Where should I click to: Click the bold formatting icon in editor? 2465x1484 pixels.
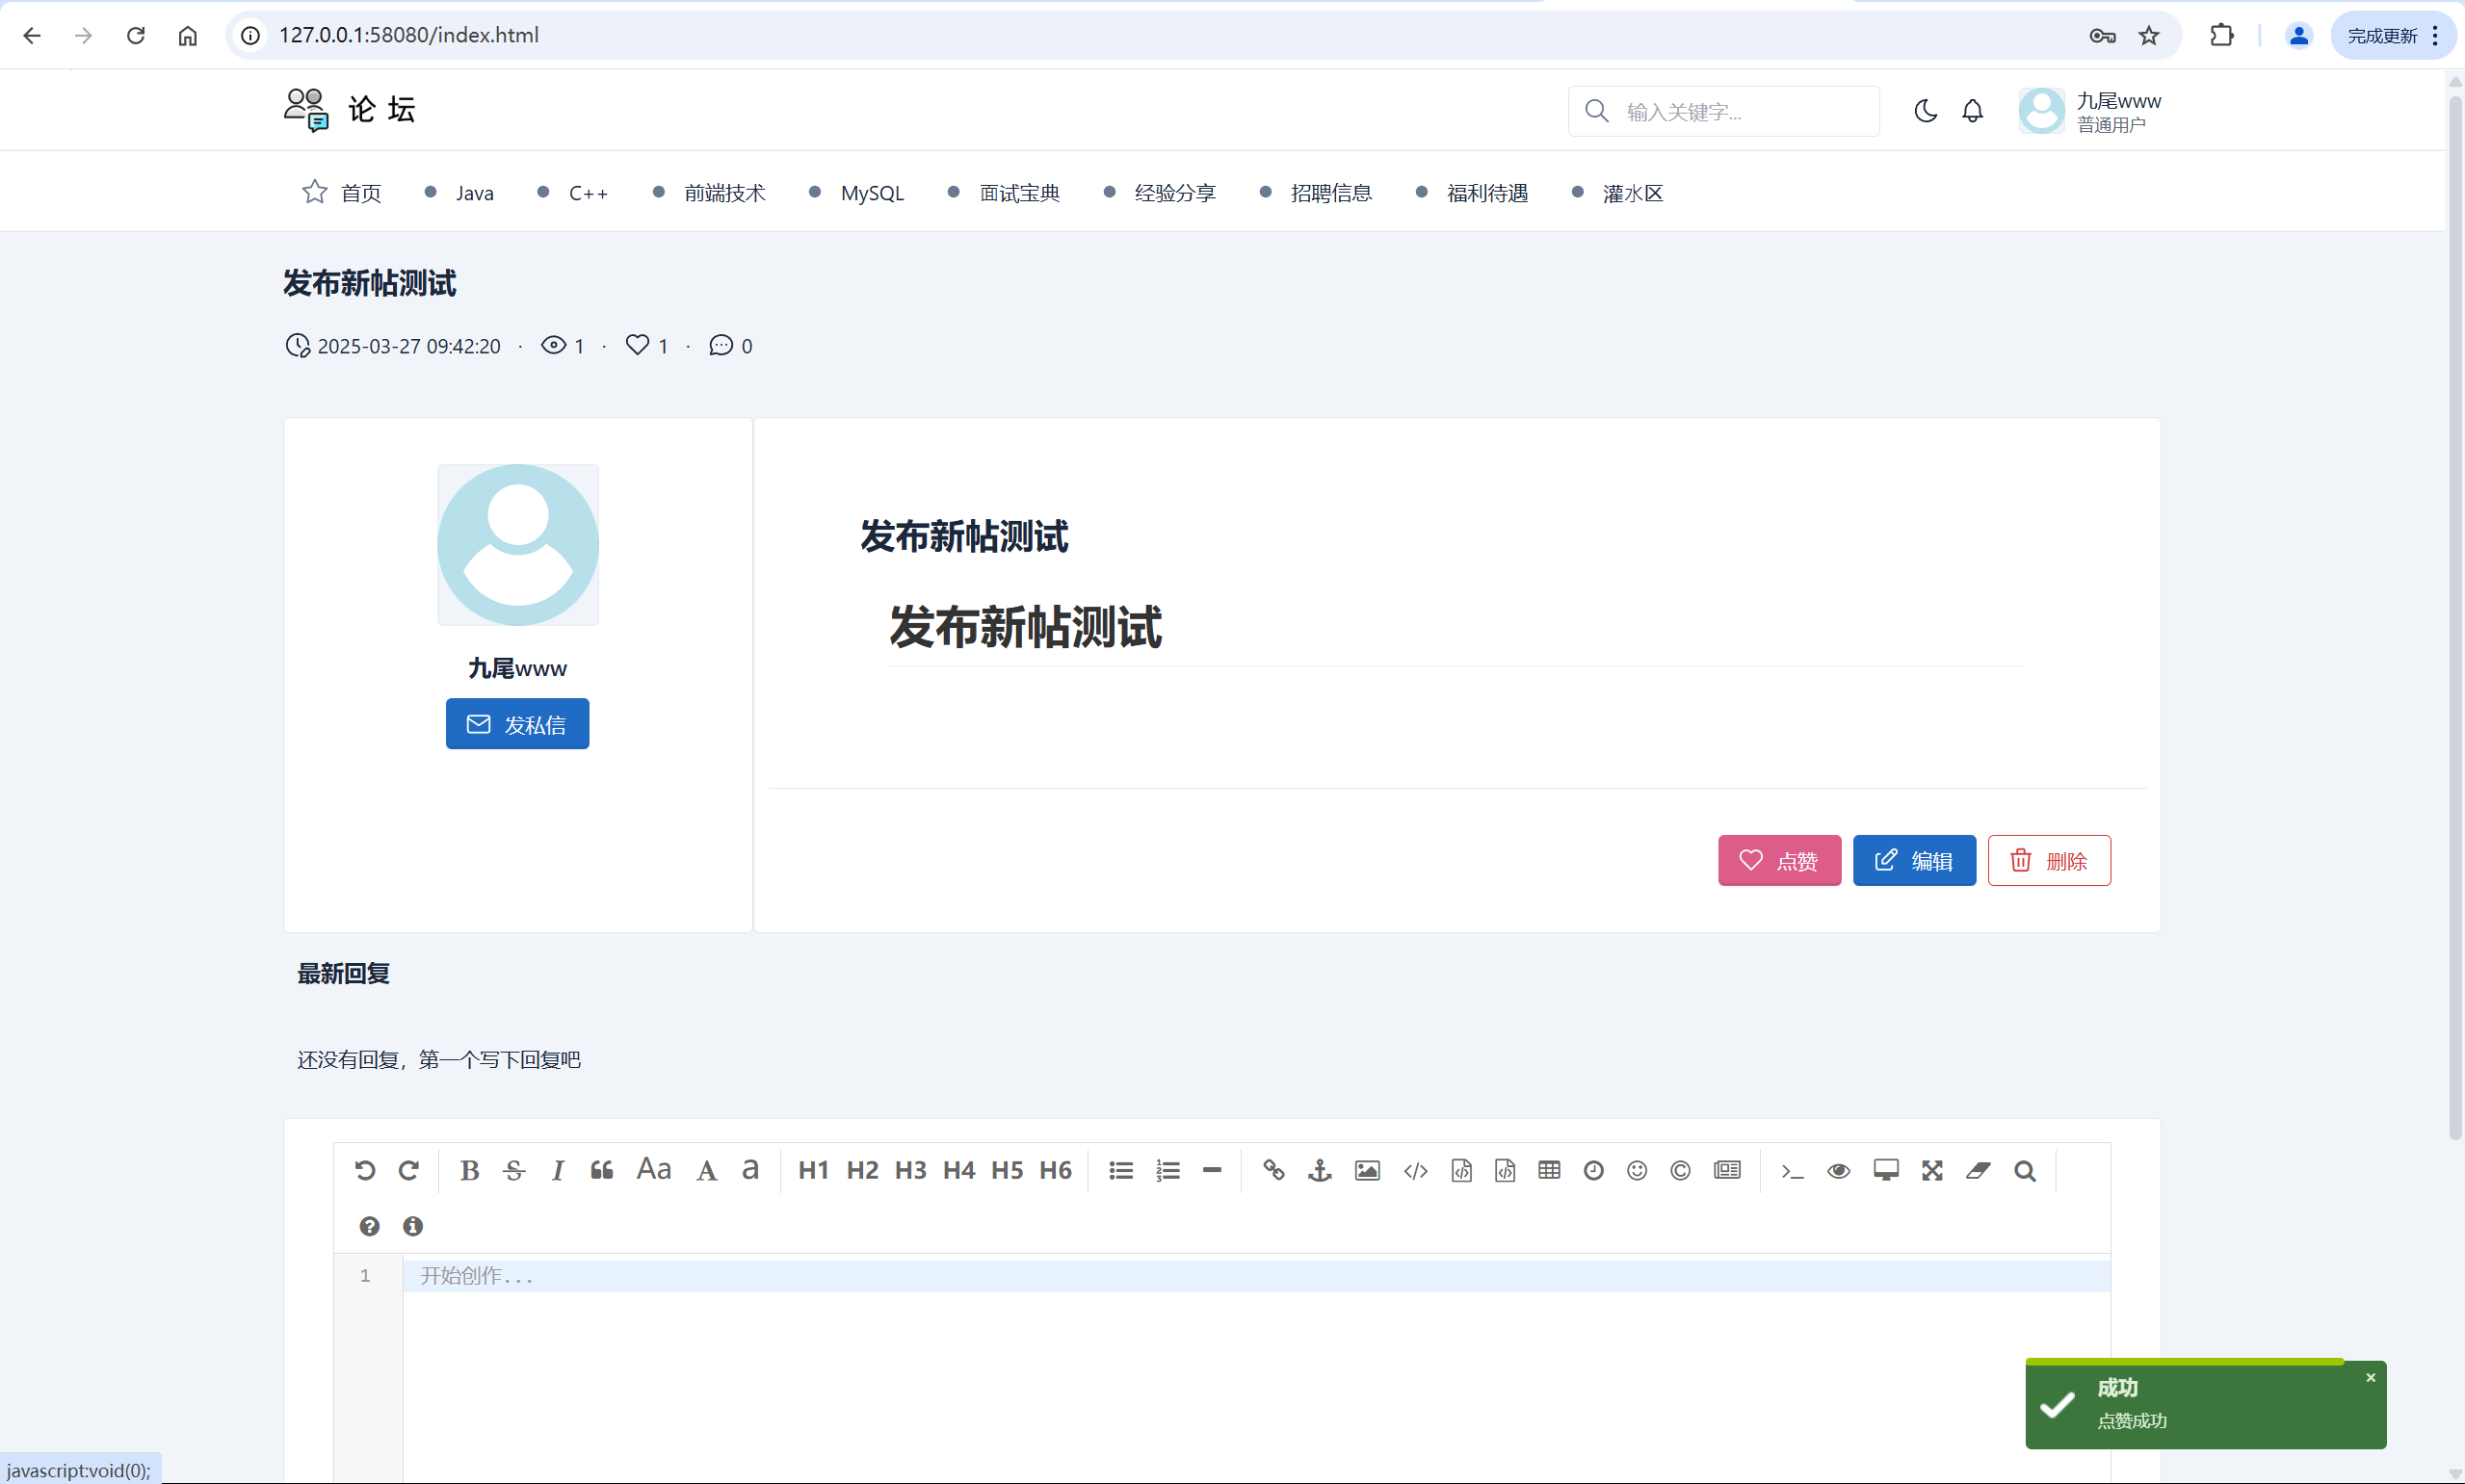pos(469,1170)
